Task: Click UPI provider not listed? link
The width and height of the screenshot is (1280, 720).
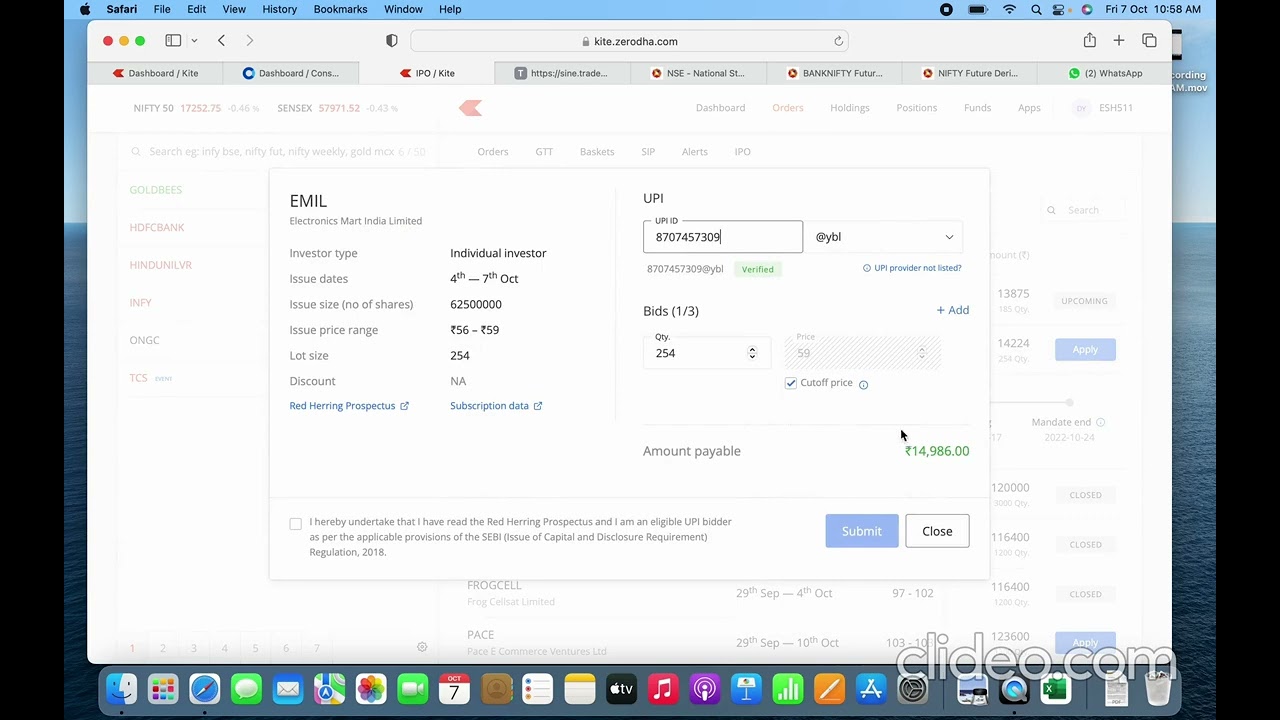Action: click(x=912, y=268)
